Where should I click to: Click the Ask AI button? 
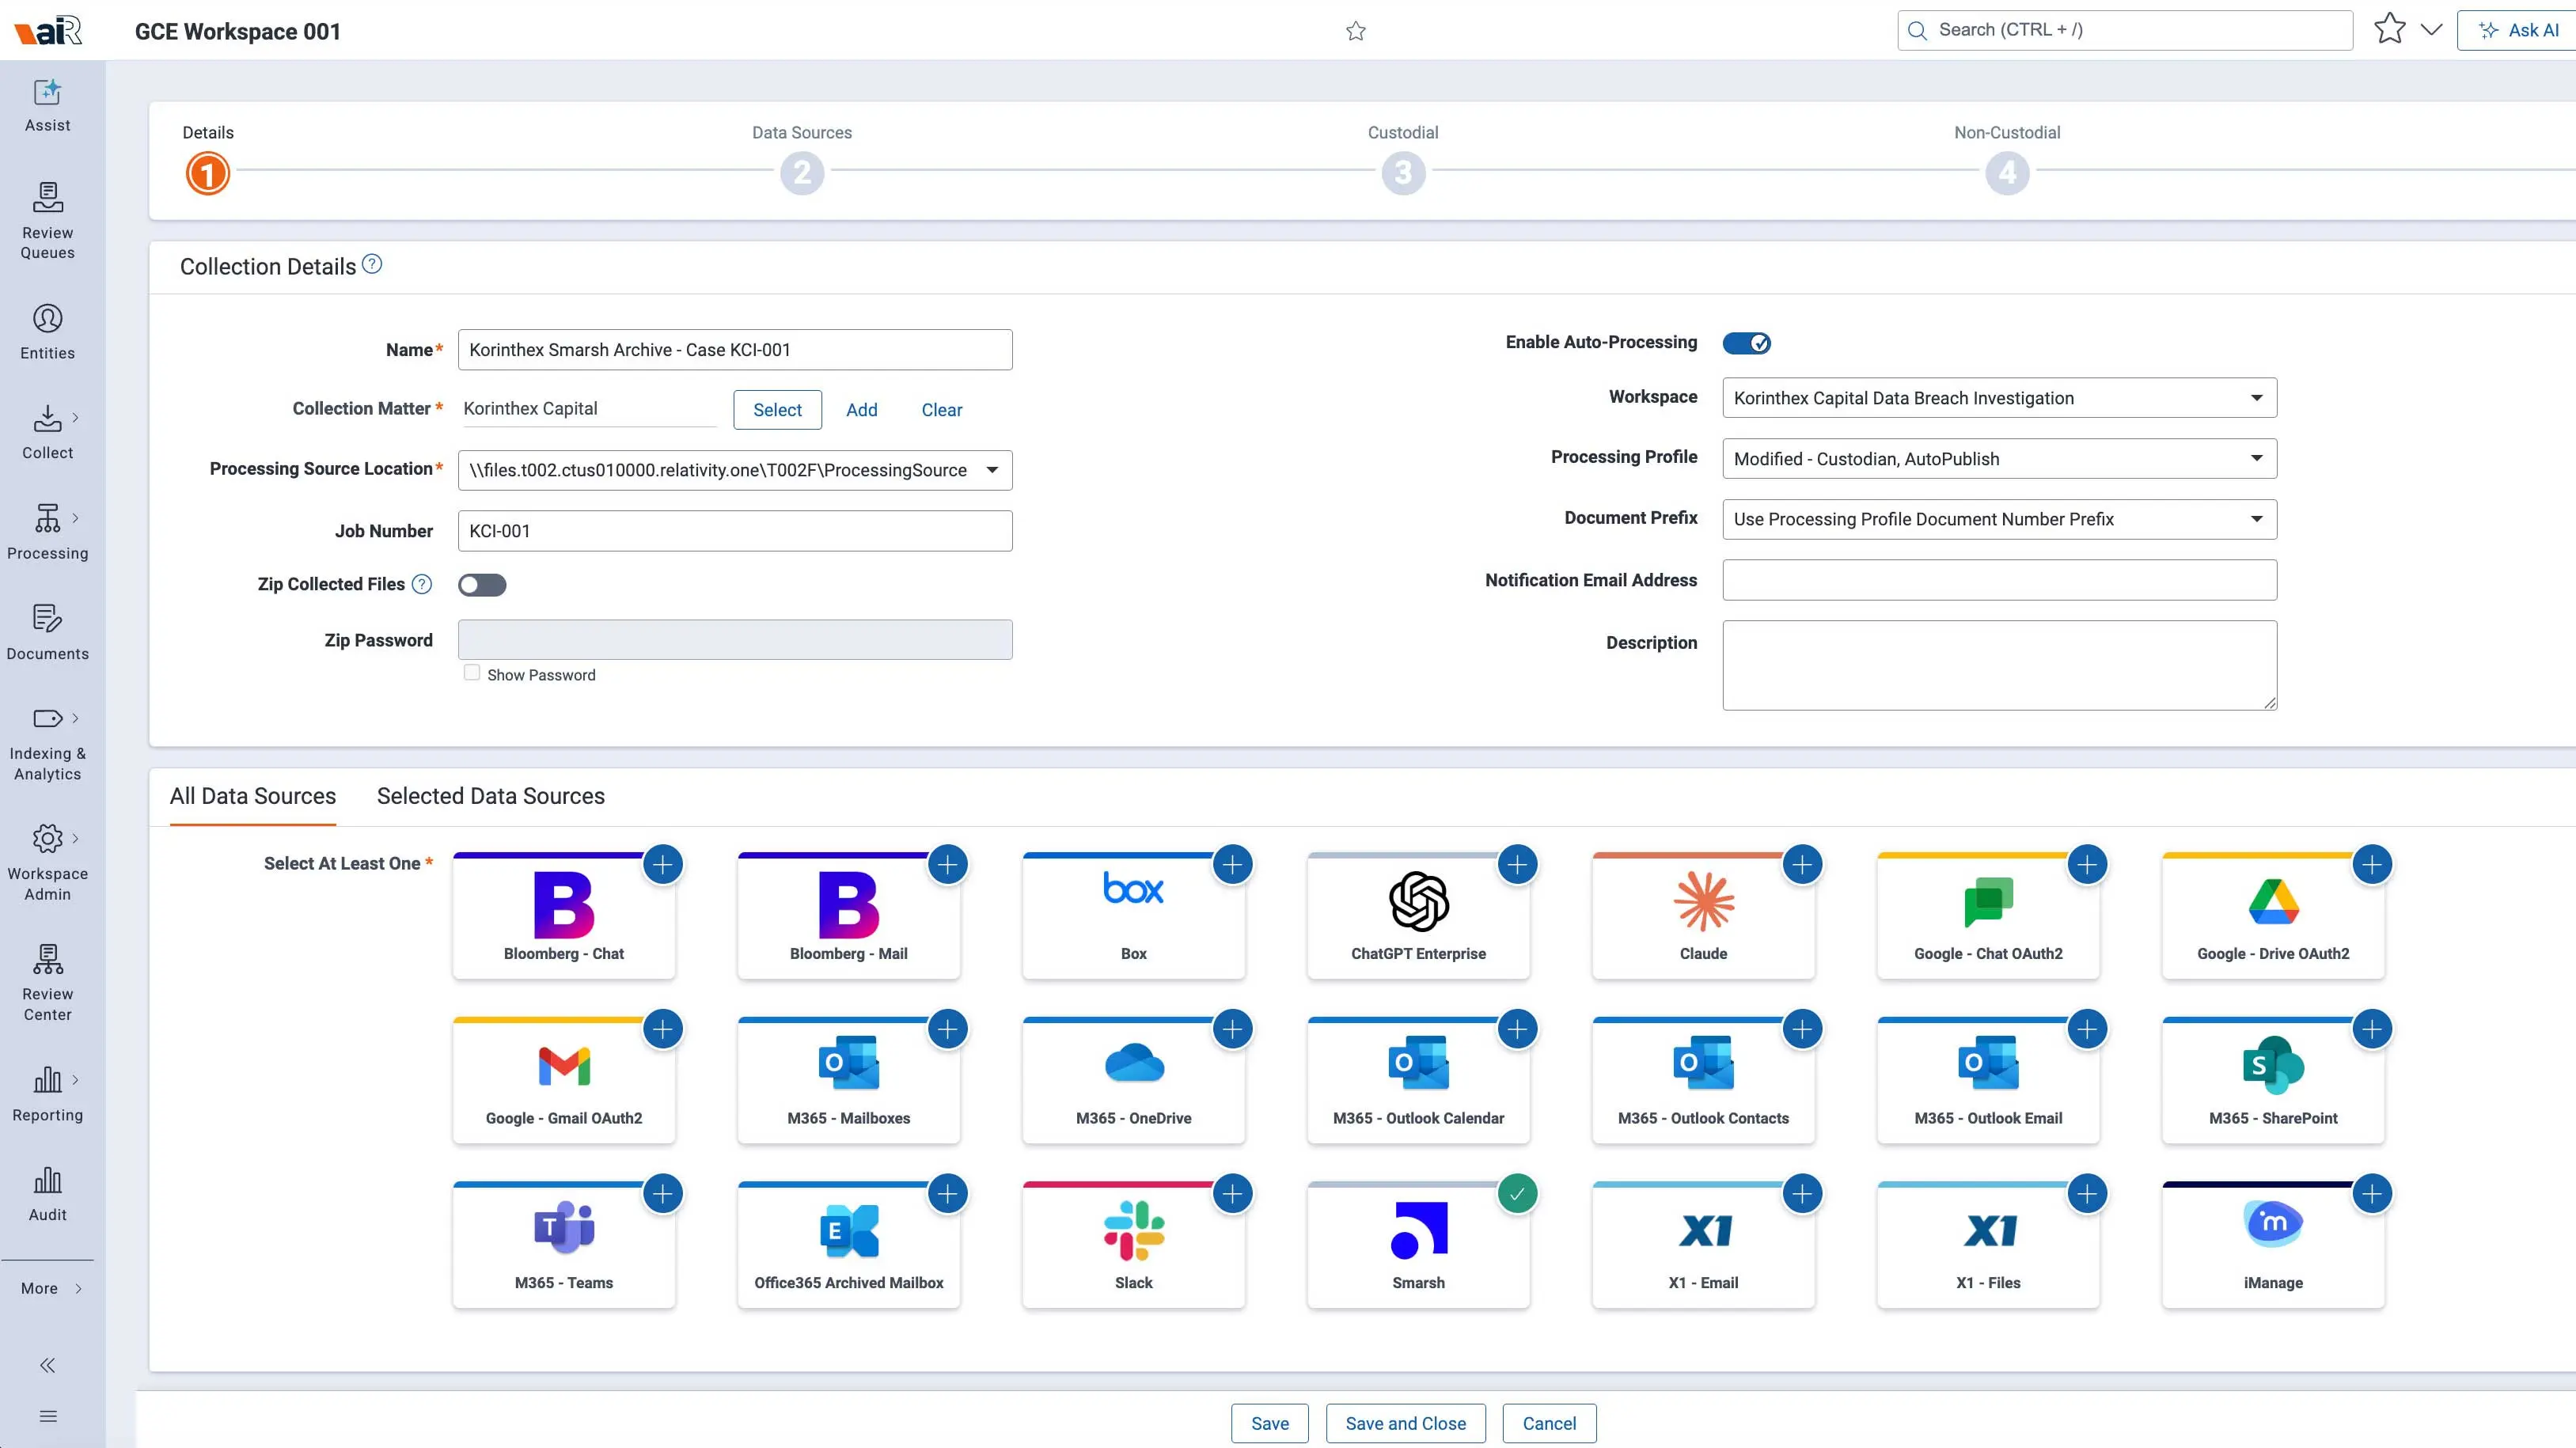coord(2517,30)
